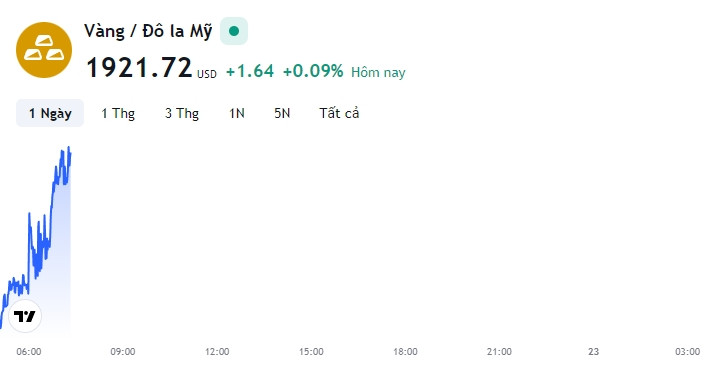Switch to the 3 Thg range

coord(182,113)
